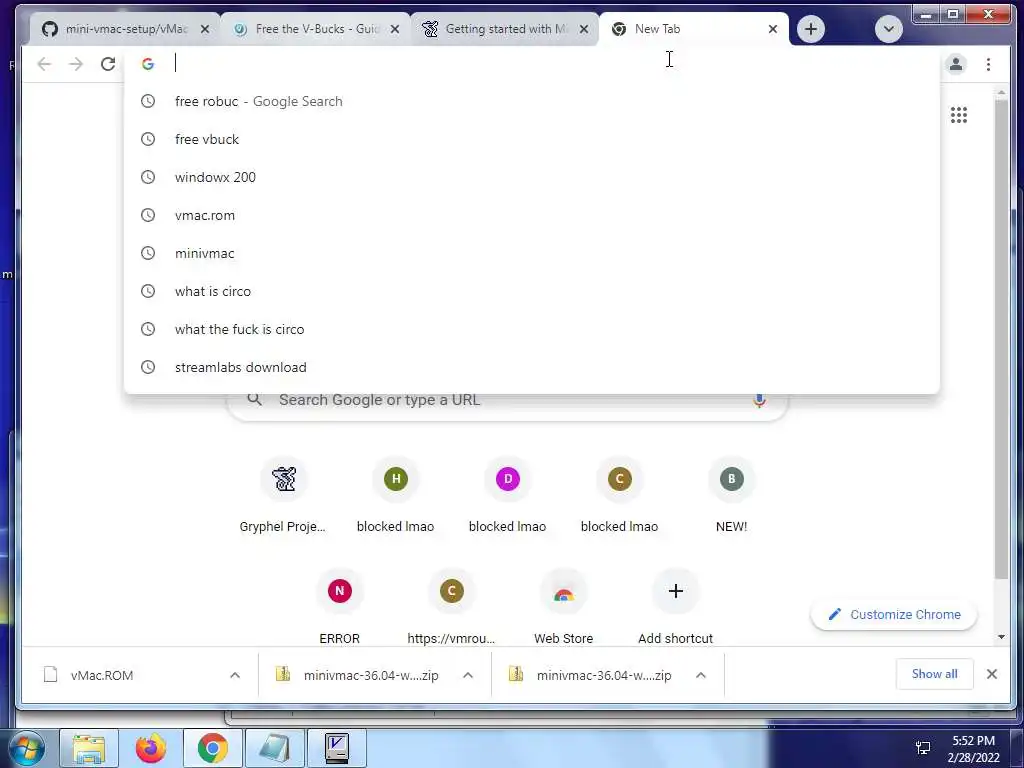Click the network tray icon
Screen dimensions: 1024x768
(923, 748)
